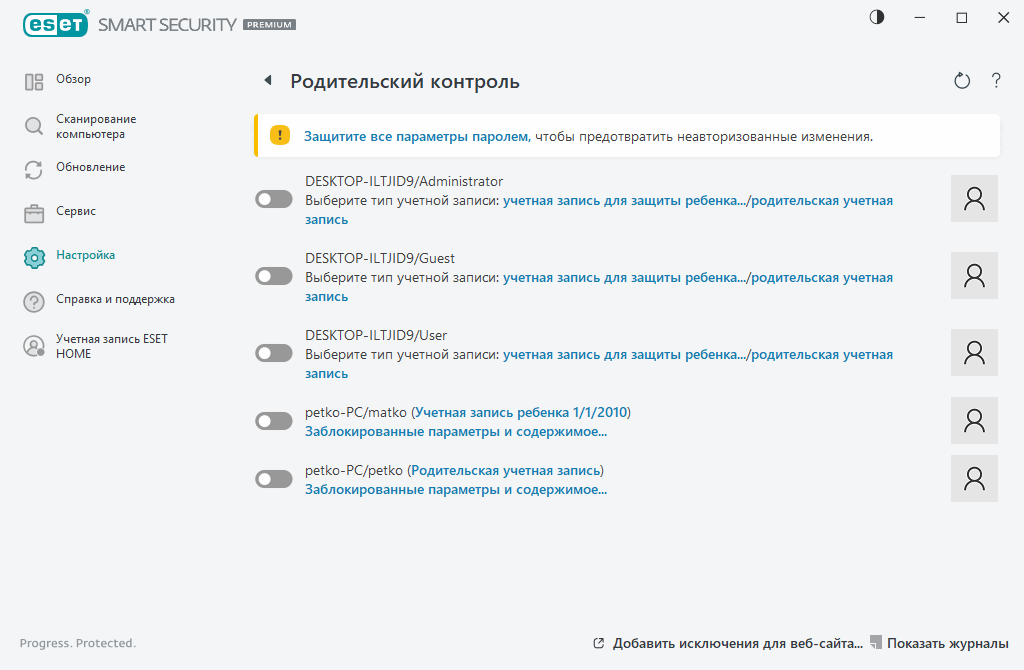Open settings for petko-PC/petko via profile icon
Viewport: 1024px width, 670px height.
pyautogui.click(x=973, y=477)
